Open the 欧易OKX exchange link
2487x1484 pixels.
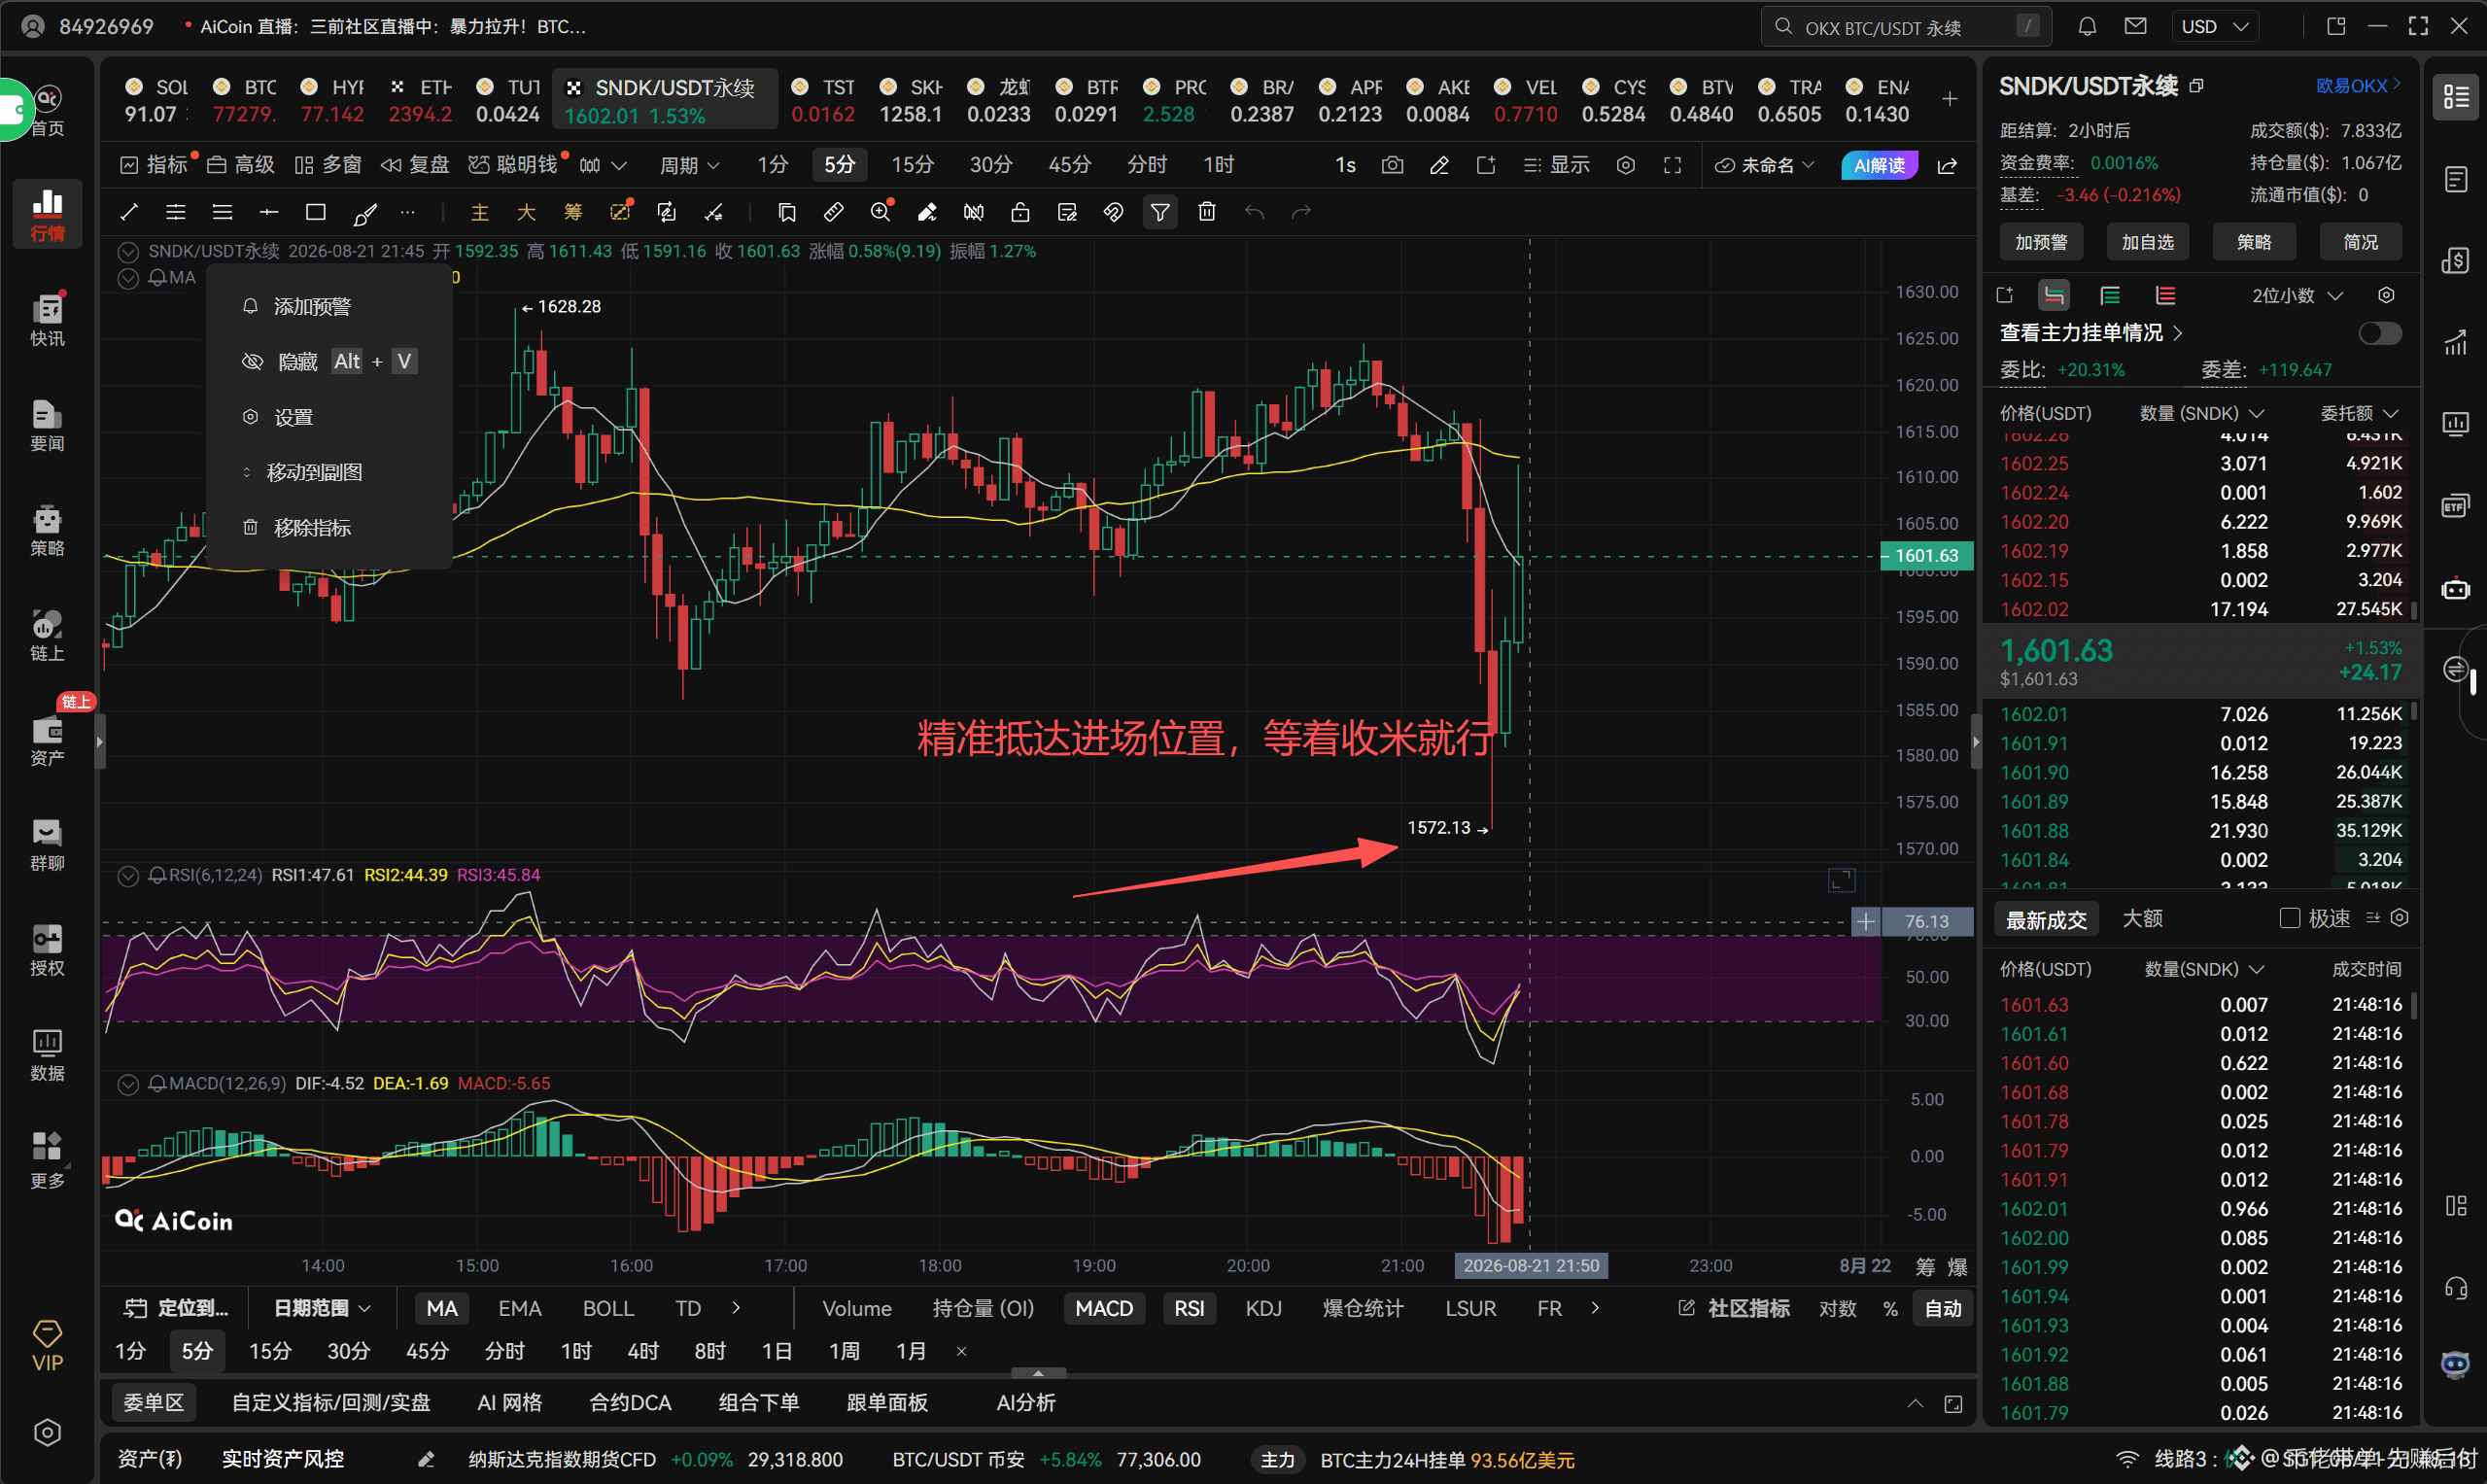(2358, 86)
